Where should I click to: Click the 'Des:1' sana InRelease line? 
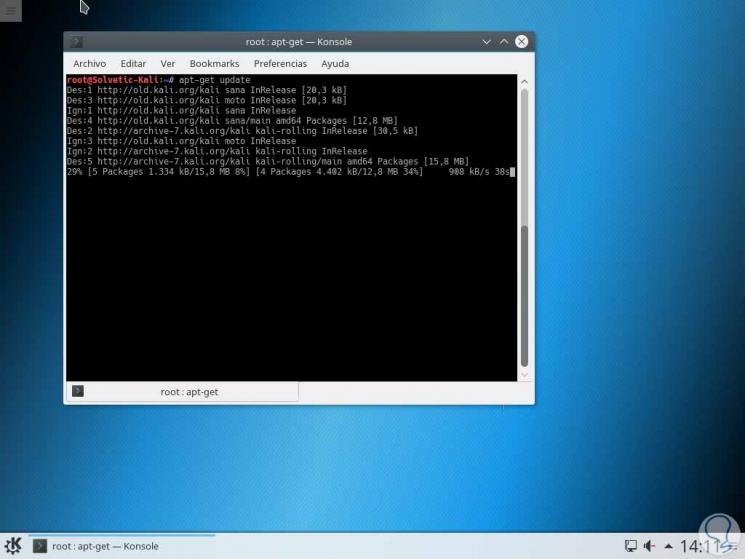pyautogui.click(x=207, y=90)
